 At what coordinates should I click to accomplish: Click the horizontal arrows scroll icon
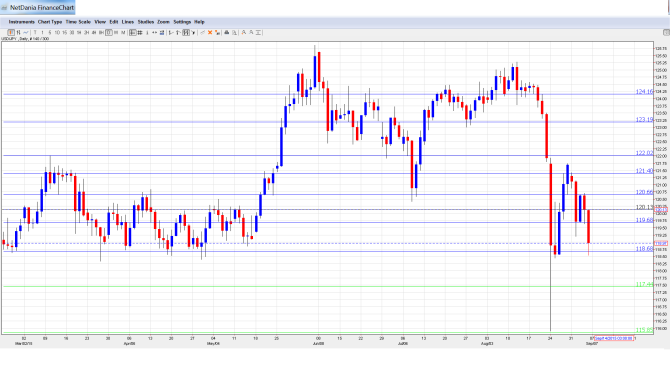(x=154, y=32)
